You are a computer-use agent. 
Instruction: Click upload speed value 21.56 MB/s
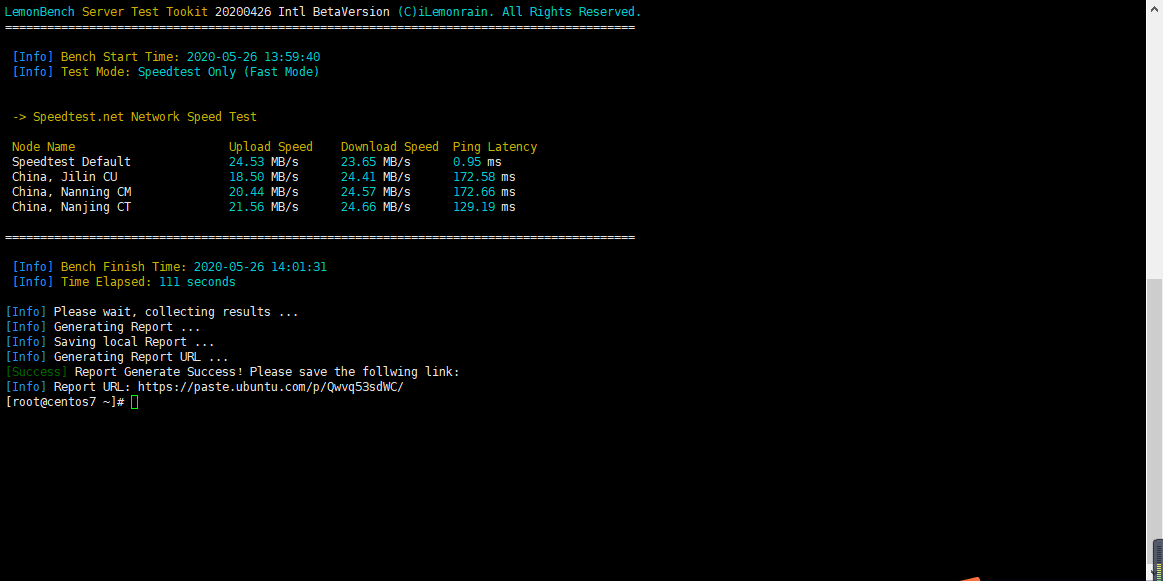263,206
